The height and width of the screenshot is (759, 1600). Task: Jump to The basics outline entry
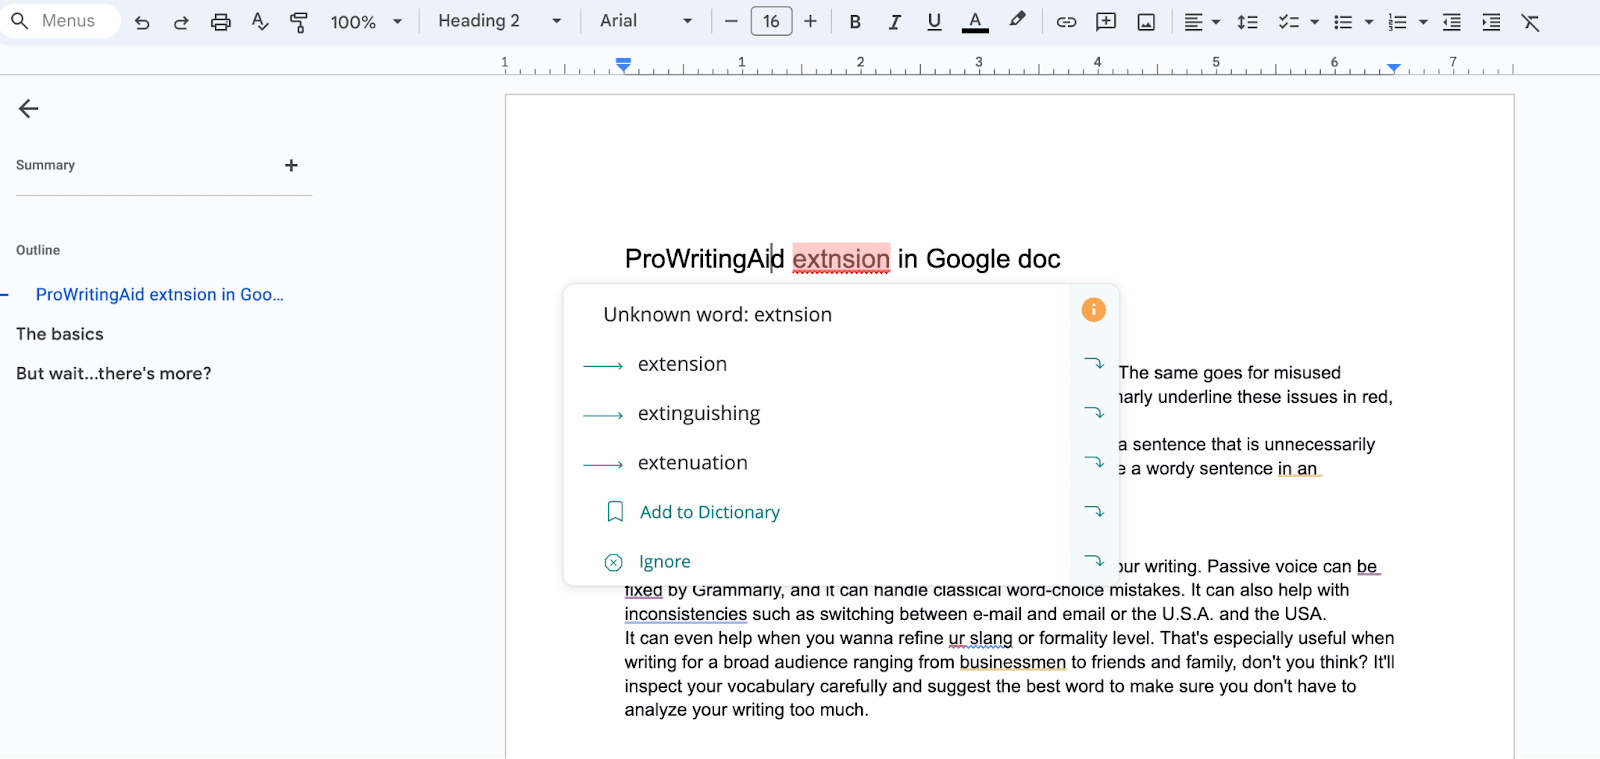[x=60, y=334]
